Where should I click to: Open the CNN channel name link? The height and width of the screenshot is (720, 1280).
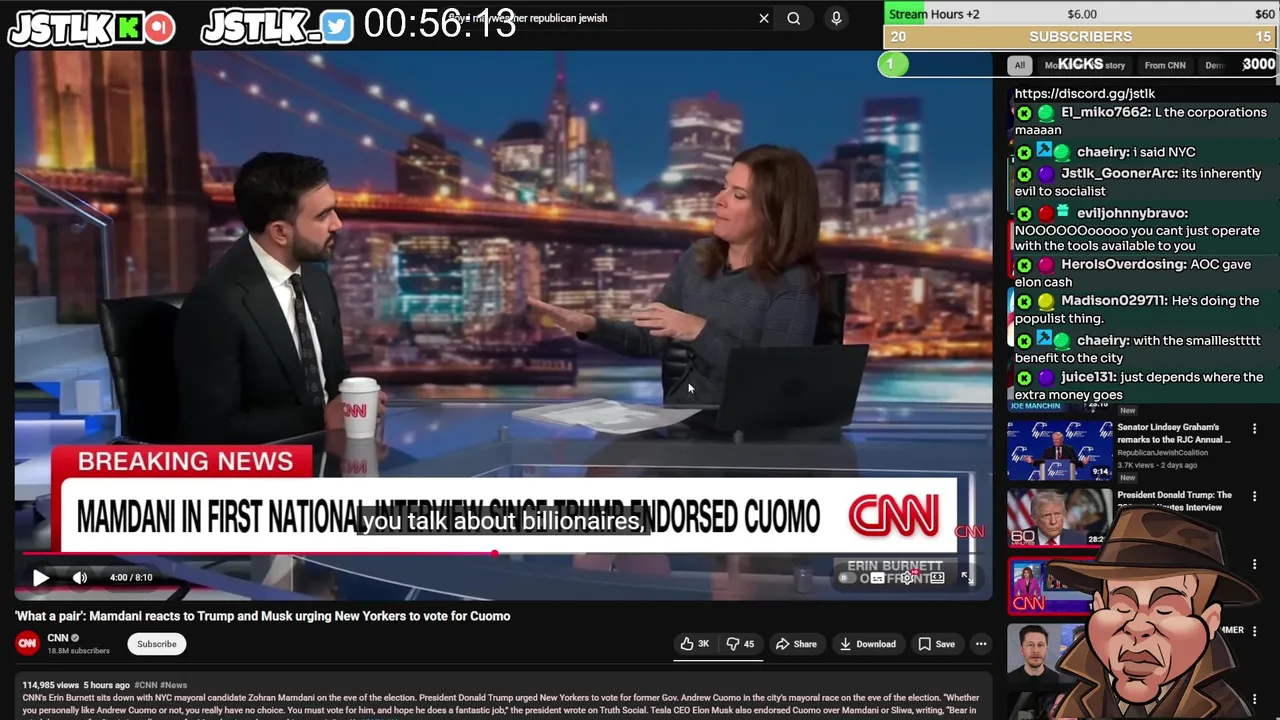(x=58, y=638)
